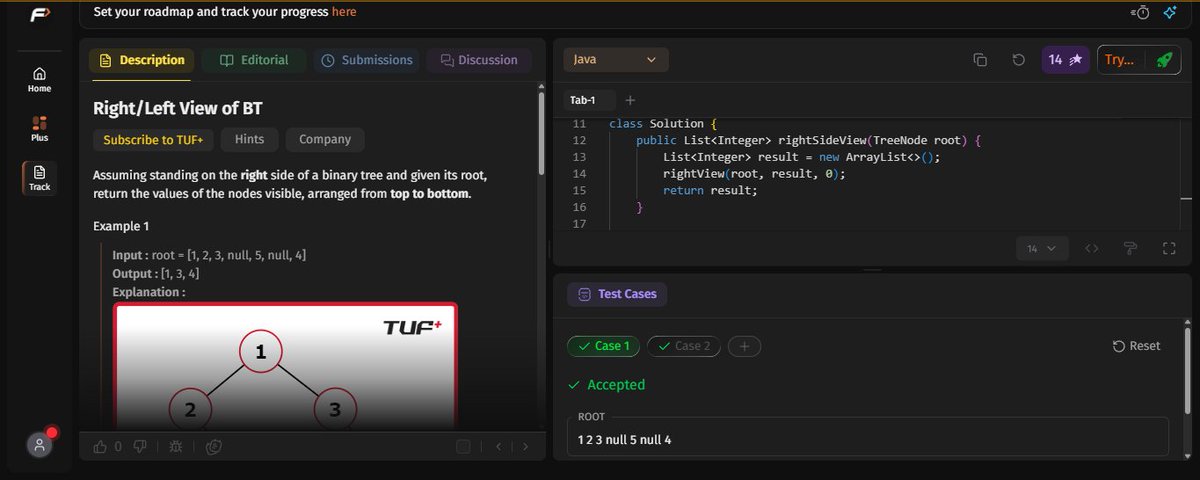Report a bug with the bug icon

tap(176, 447)
